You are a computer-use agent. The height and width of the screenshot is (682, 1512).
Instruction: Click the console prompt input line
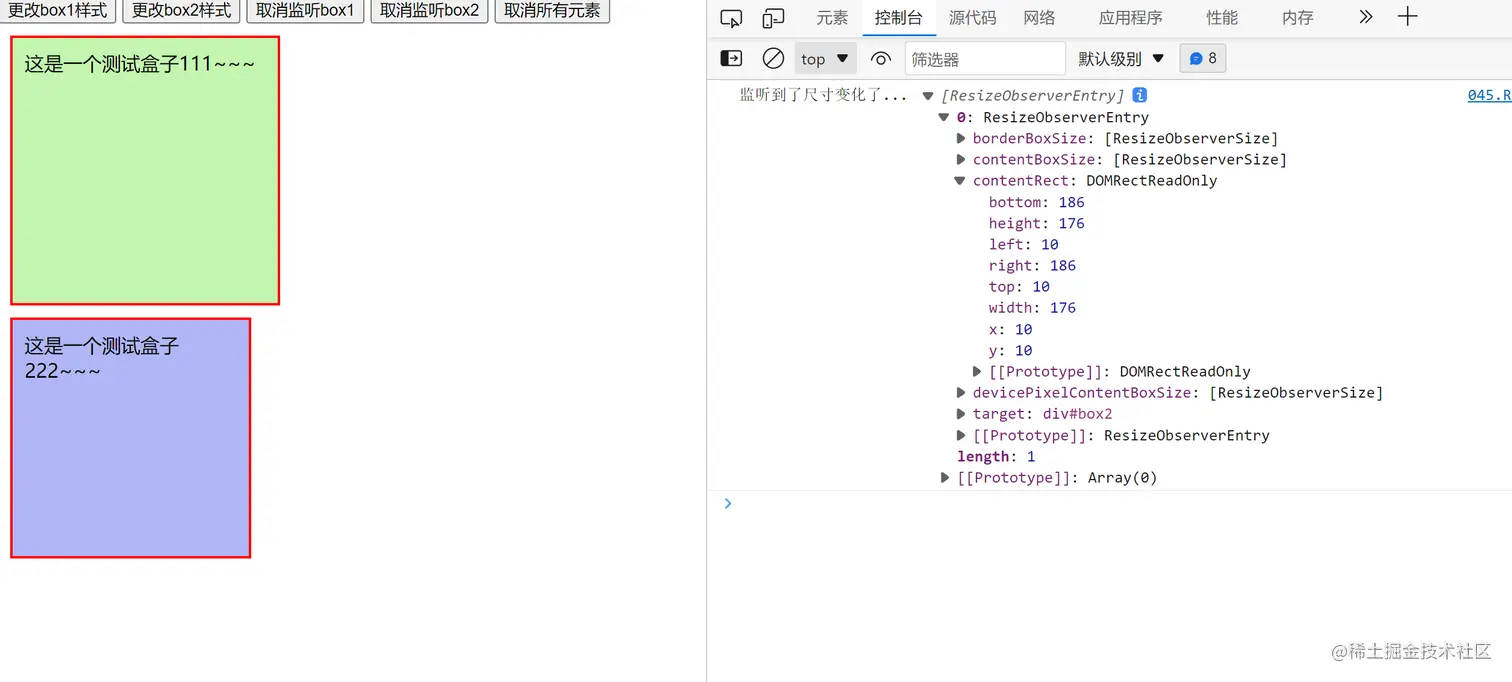click(1110, 503)
